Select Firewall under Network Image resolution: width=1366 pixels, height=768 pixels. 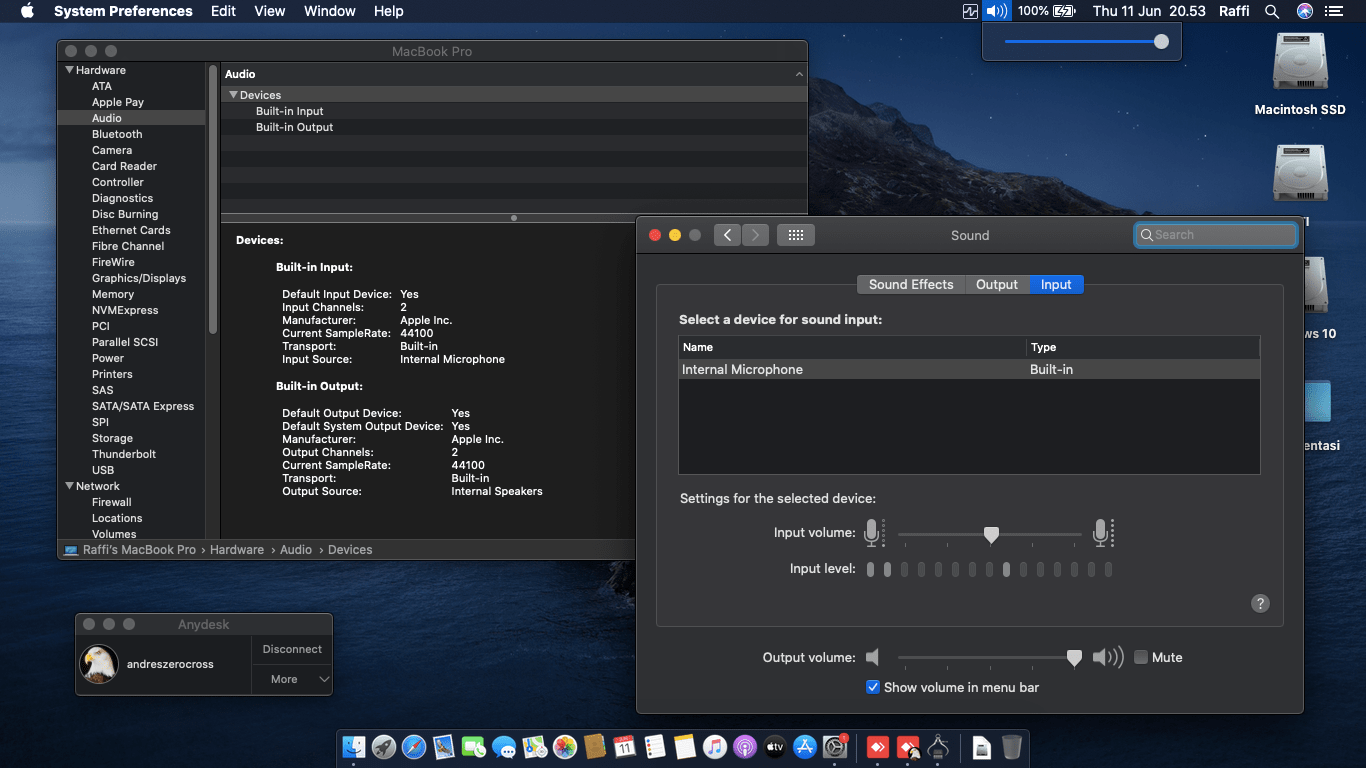click(112, 502)
